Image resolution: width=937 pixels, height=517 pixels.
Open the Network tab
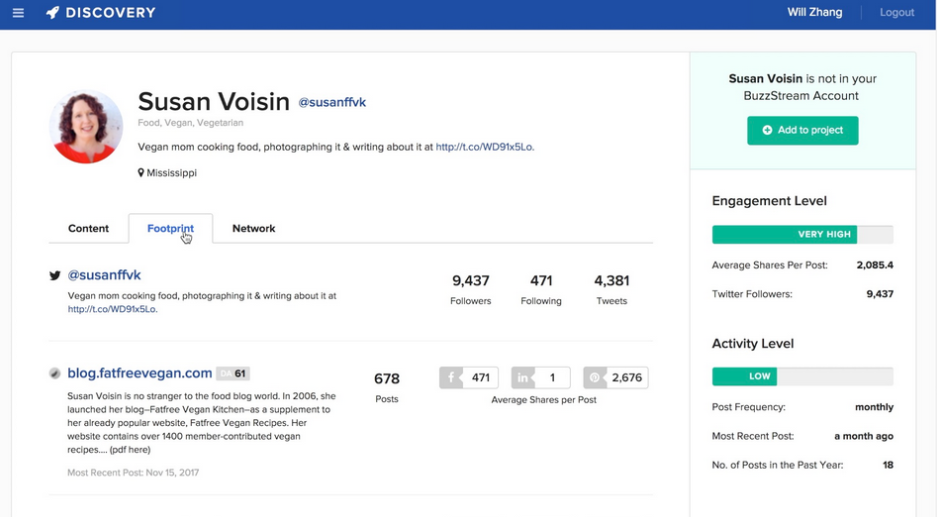[x=254, y=228]
